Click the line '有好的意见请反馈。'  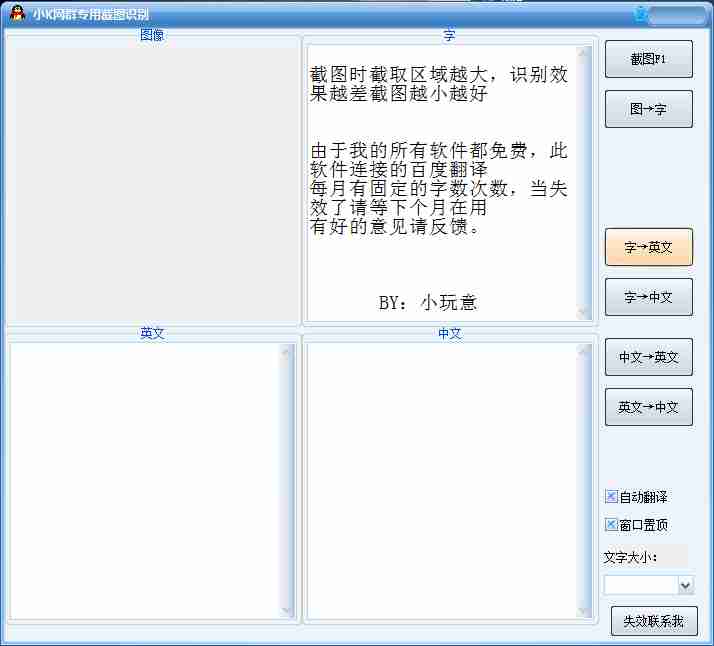click(x=394, y=226)
